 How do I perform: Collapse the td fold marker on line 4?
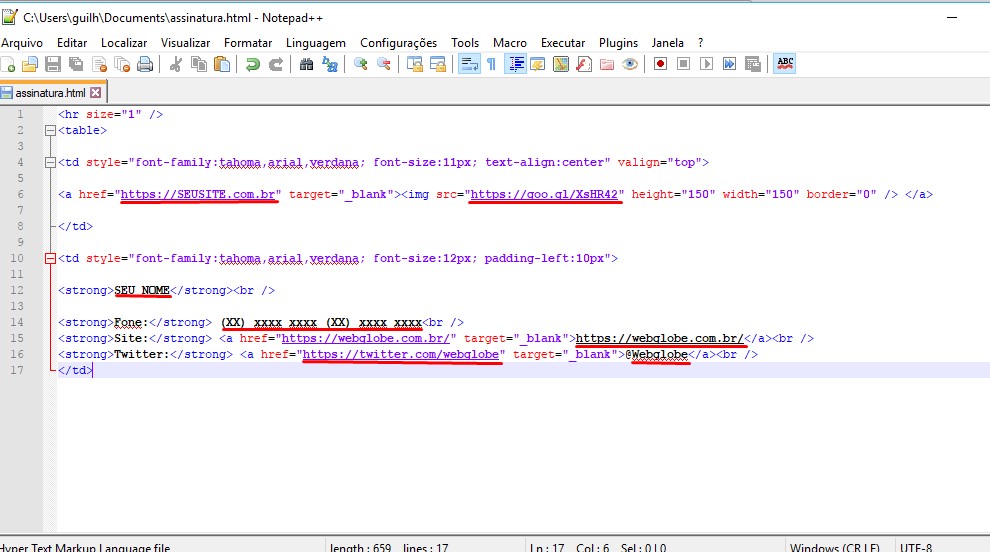point(50,162)
